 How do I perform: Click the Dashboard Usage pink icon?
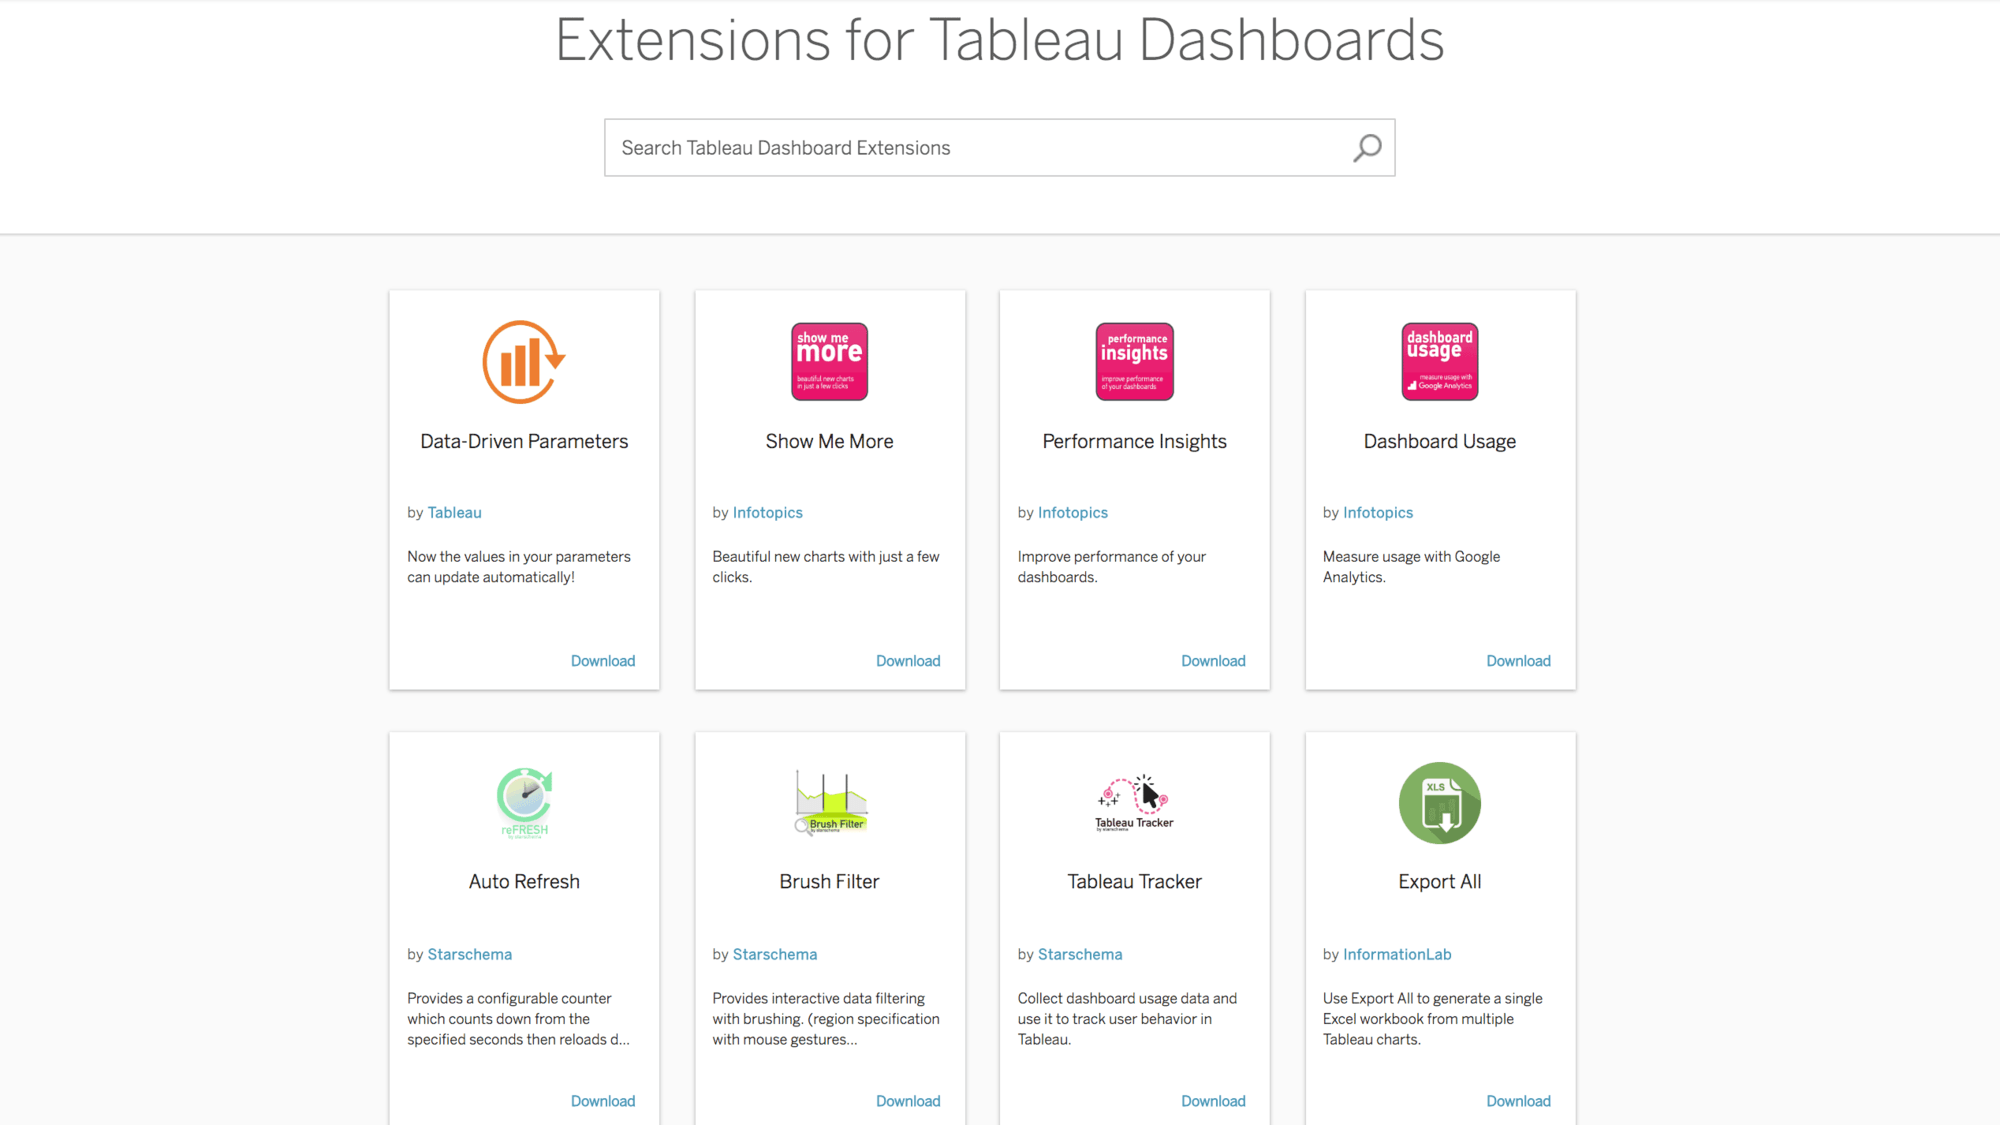point(1439,361)
